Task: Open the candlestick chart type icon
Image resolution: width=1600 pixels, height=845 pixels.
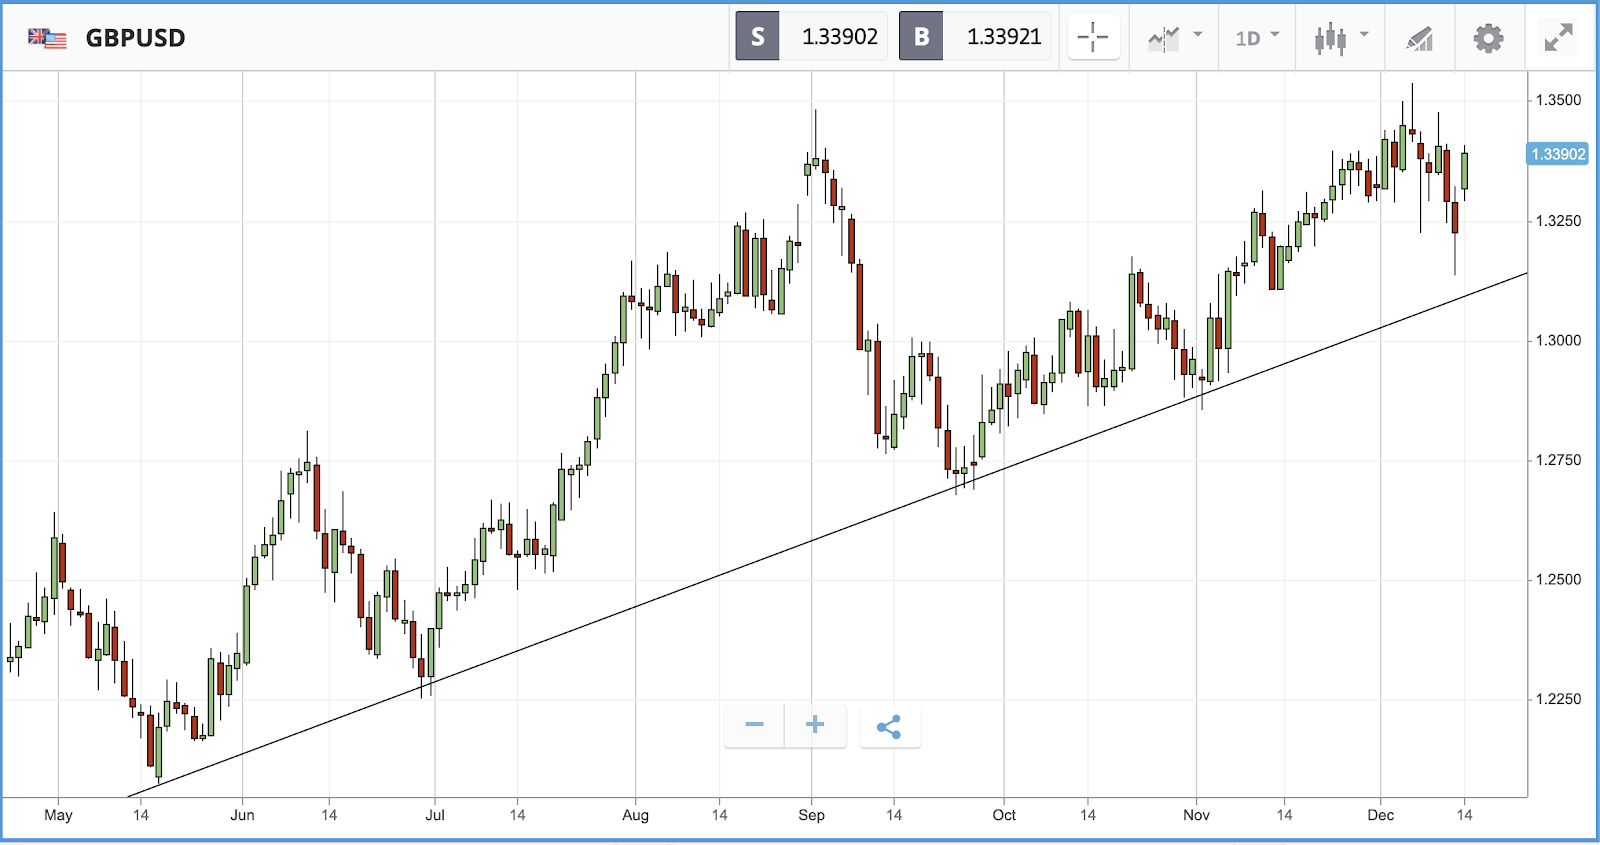Action: pos(1330,39)
